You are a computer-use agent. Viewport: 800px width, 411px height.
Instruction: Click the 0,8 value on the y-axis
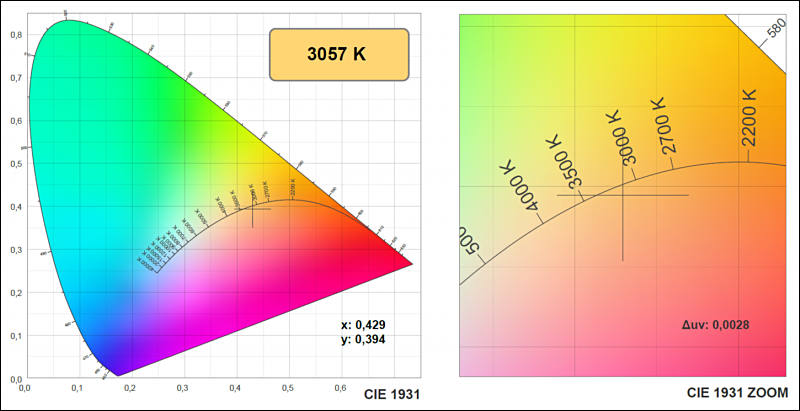[x=16, y=35]
